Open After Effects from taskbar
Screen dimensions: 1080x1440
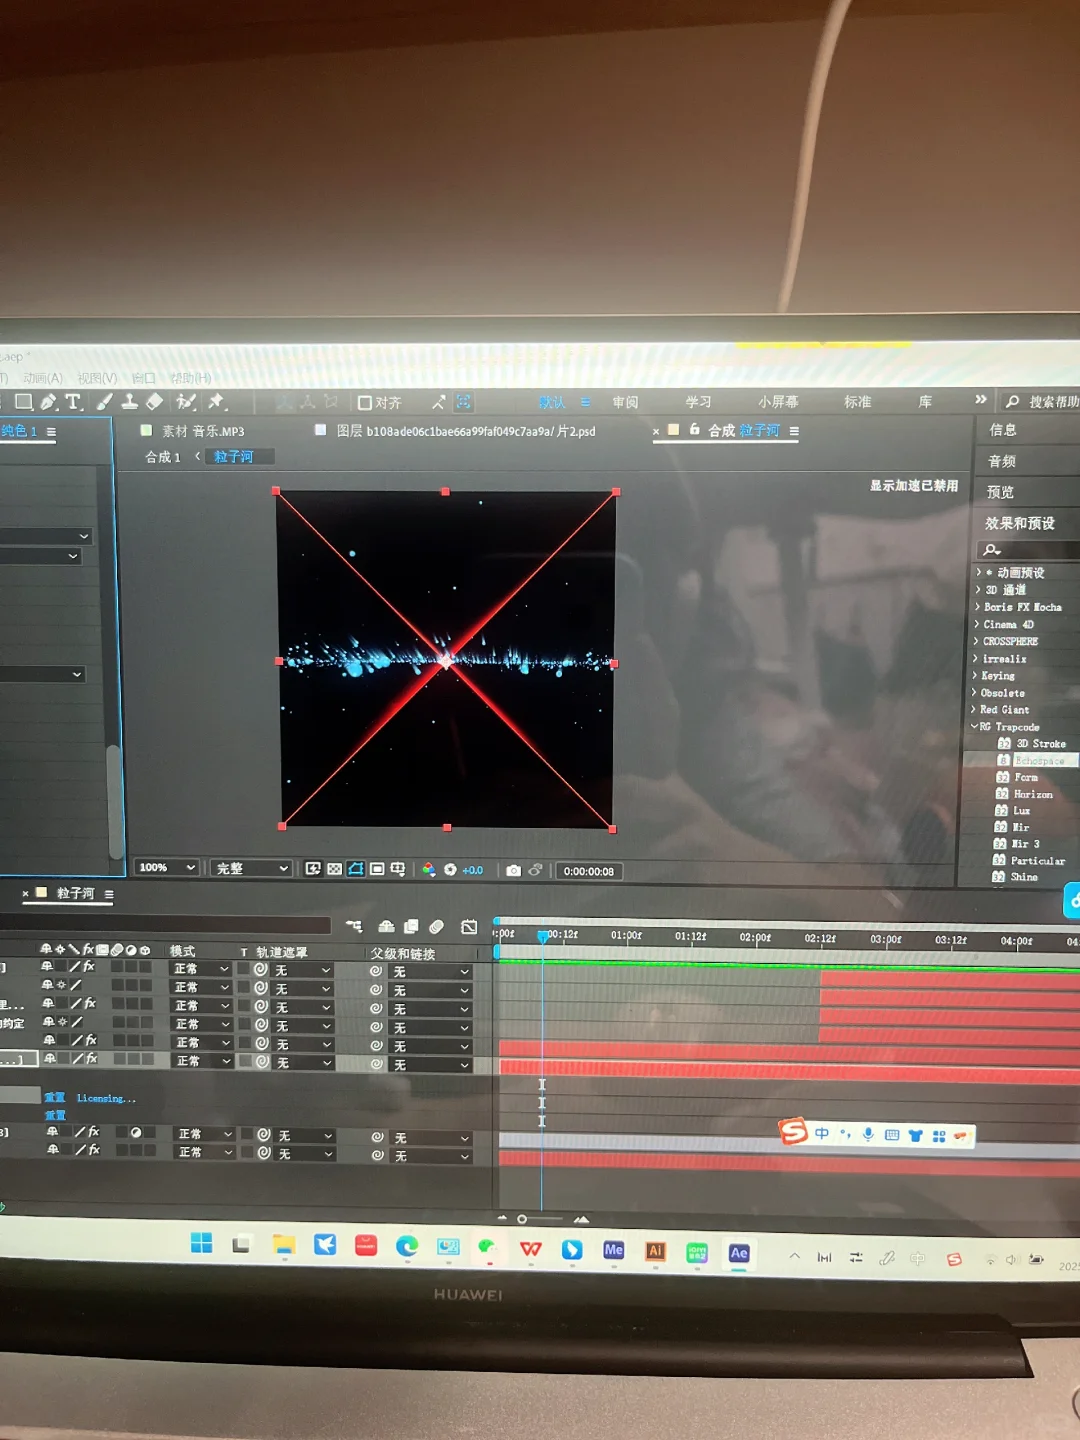(739, 1253)
